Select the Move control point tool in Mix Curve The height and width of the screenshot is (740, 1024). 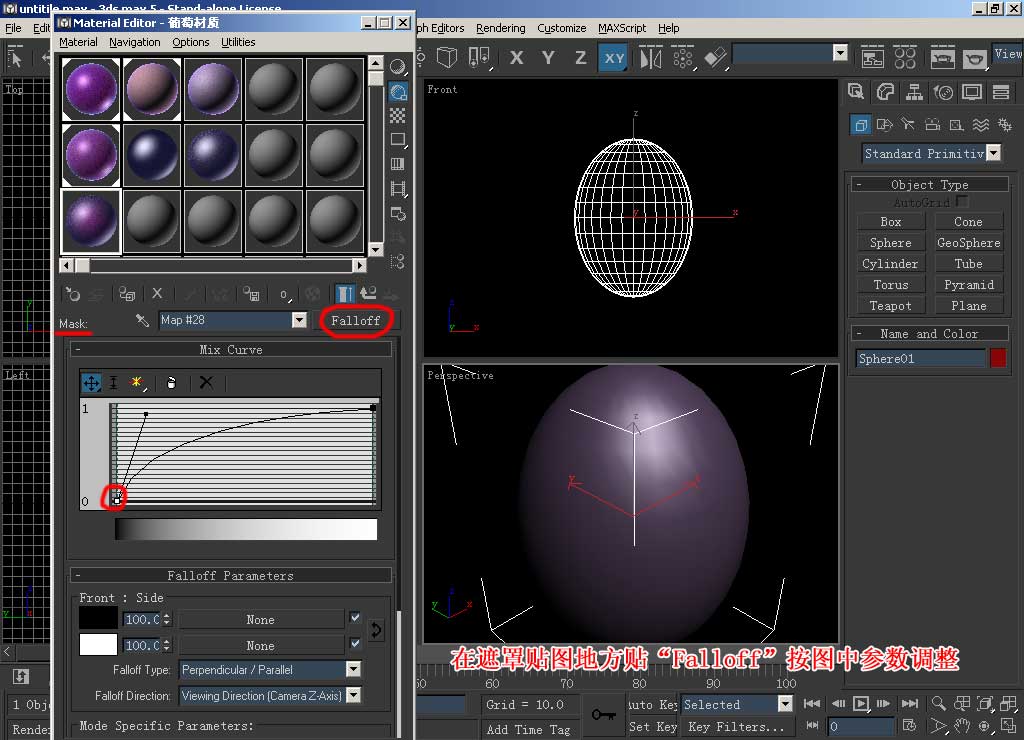[x=91, y=383]
